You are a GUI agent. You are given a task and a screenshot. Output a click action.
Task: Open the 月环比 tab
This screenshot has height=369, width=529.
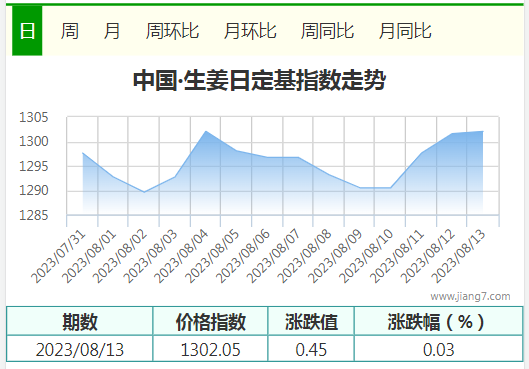(250, 31)
